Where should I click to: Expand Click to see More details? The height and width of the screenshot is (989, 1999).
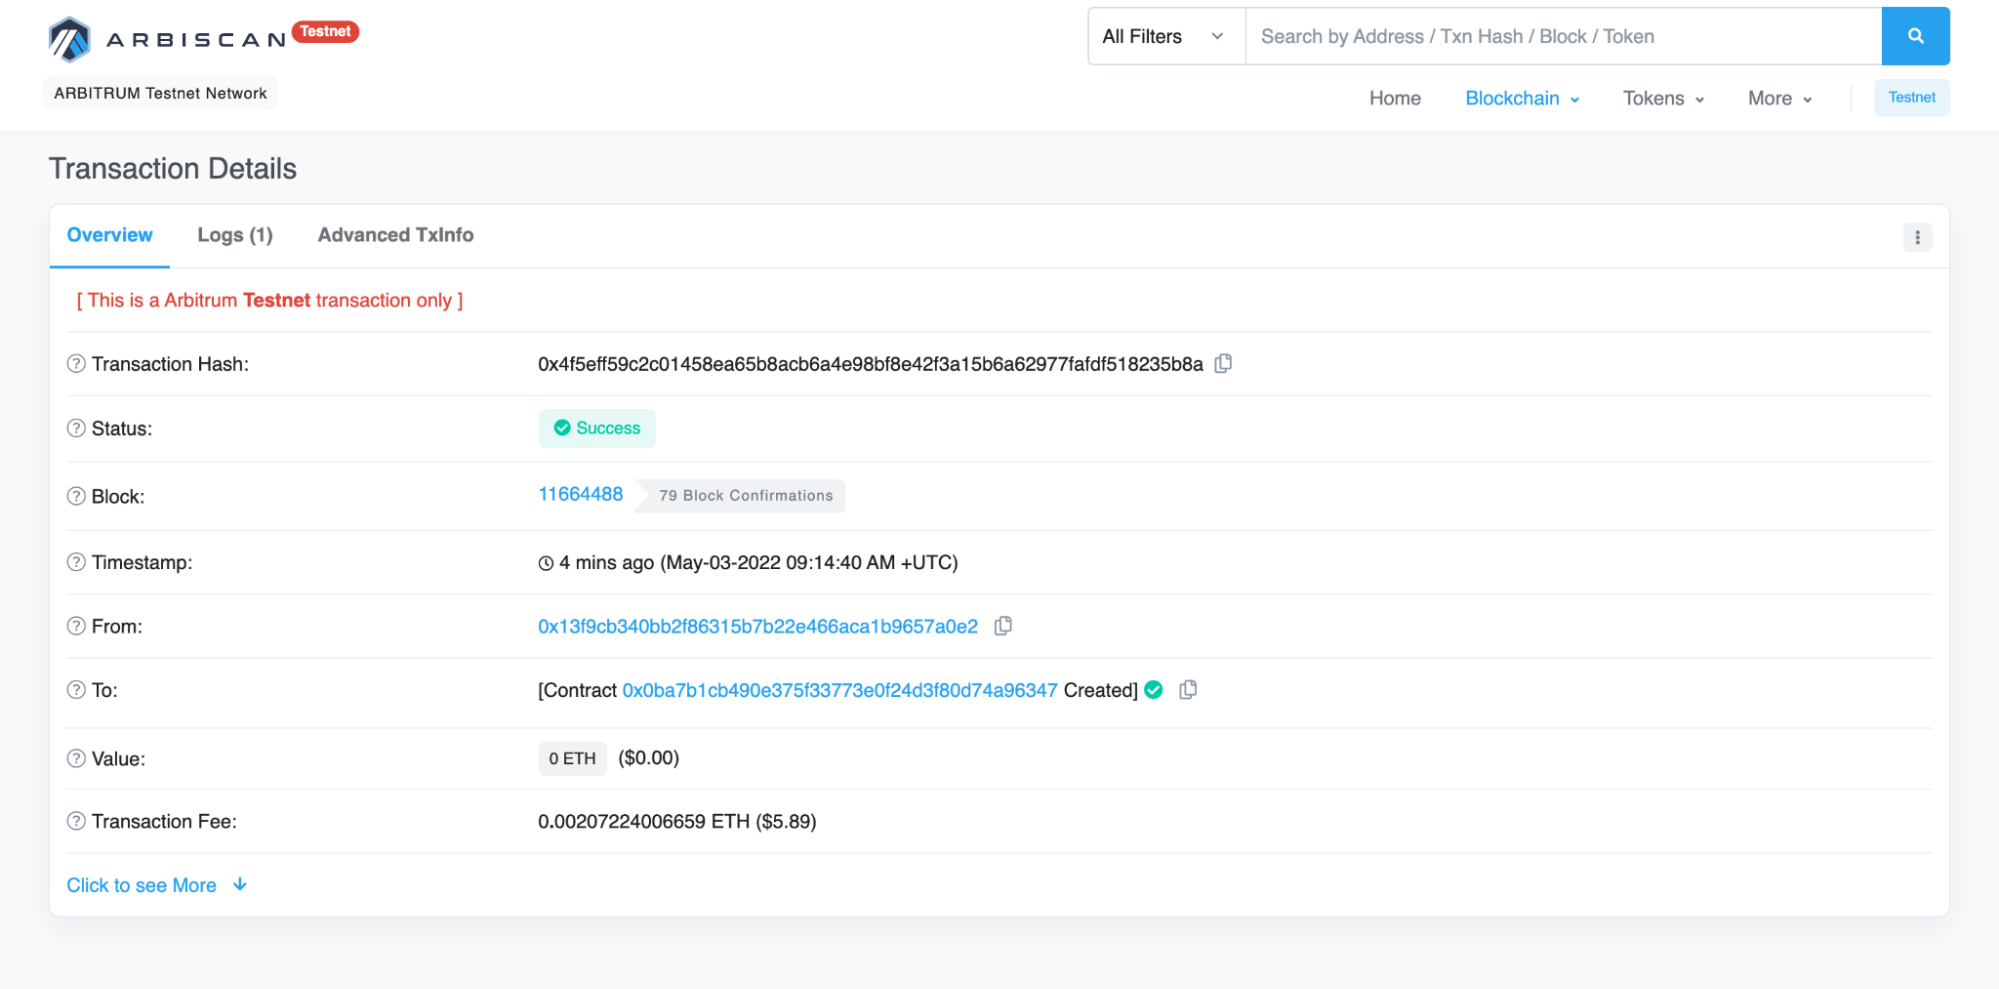[x=156, y=885]
